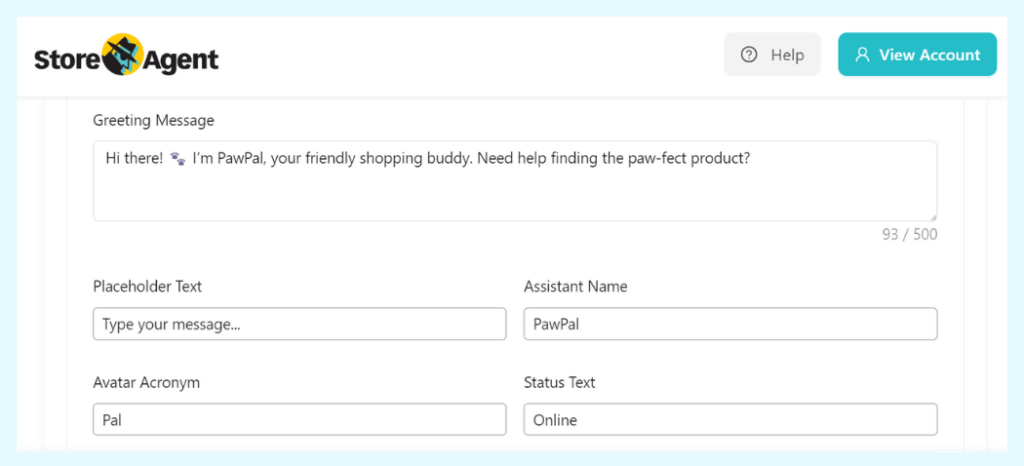Viewport: 1024px width, 466px height.
Task: Click the Placeholder Text field label
Action: (x=147, y=286)
